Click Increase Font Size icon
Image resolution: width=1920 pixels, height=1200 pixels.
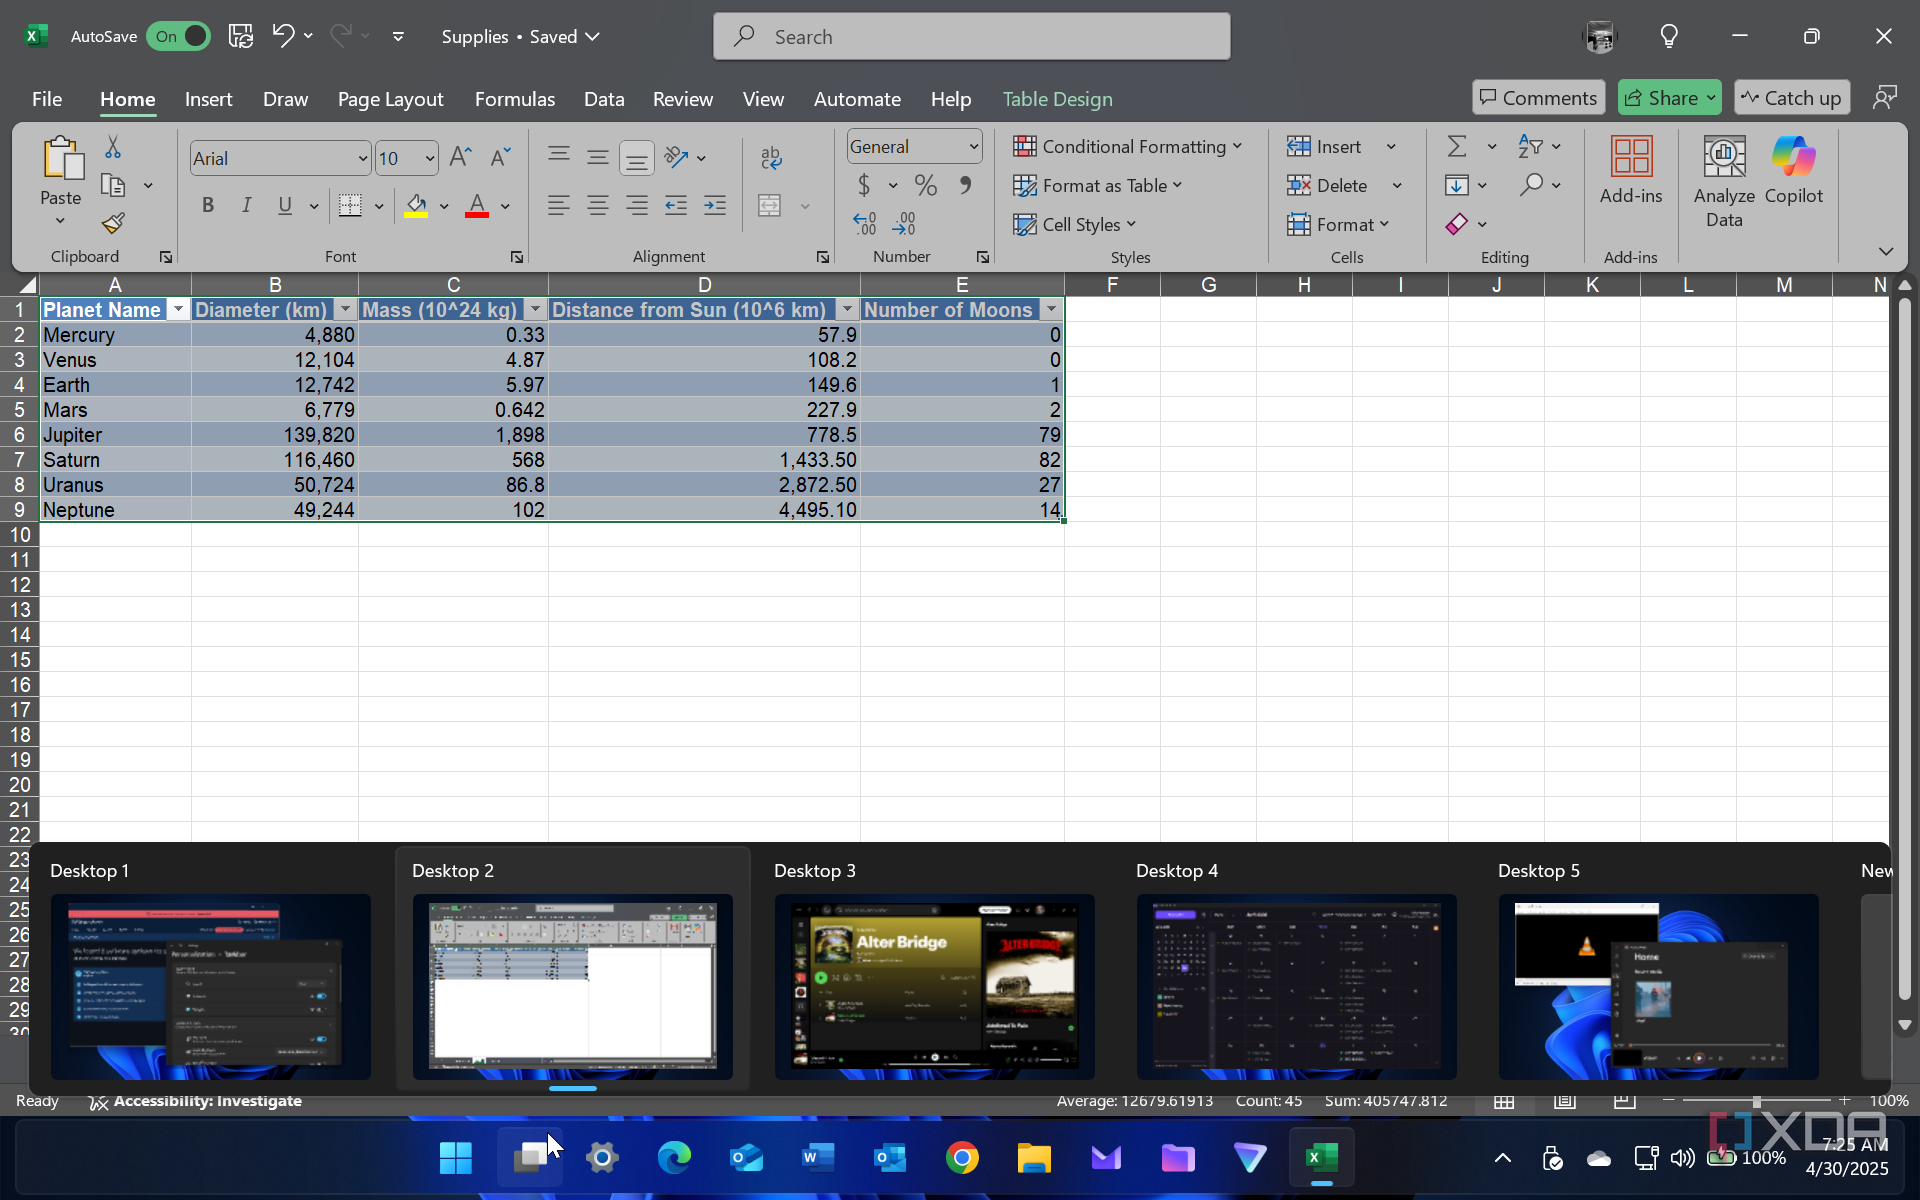point(460,157)
